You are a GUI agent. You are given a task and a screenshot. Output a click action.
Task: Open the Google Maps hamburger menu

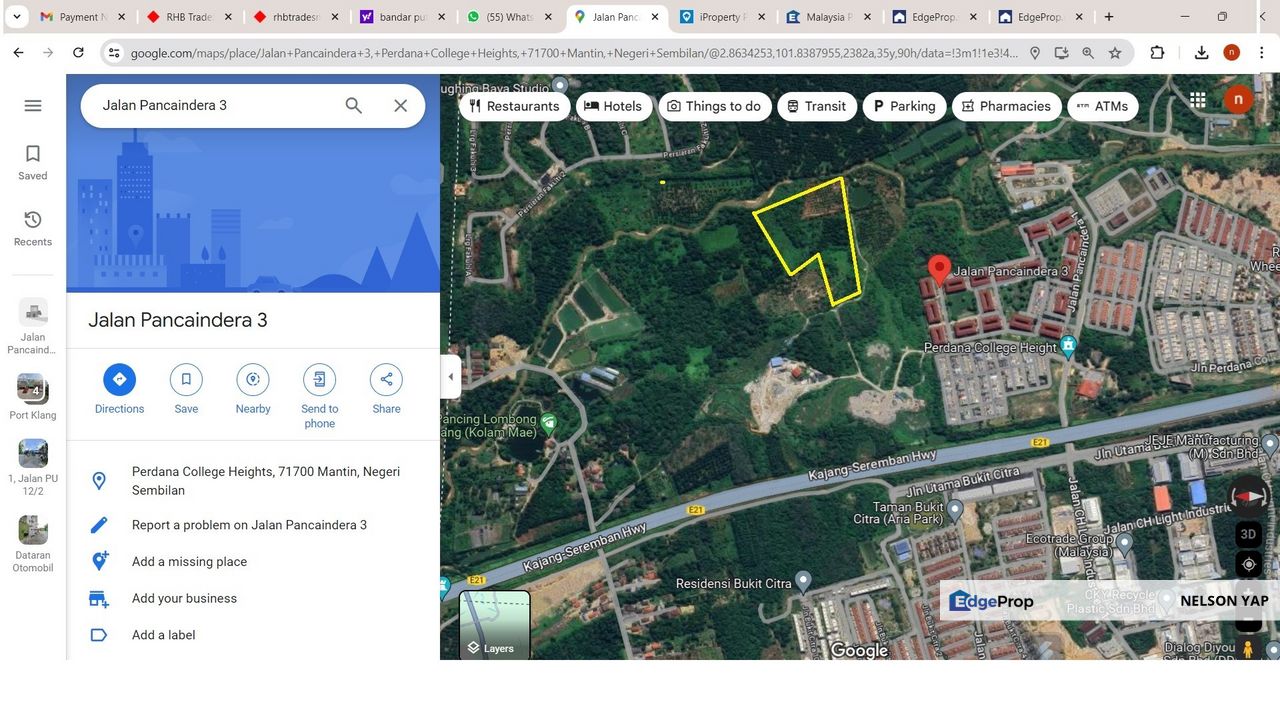[33, 105]
